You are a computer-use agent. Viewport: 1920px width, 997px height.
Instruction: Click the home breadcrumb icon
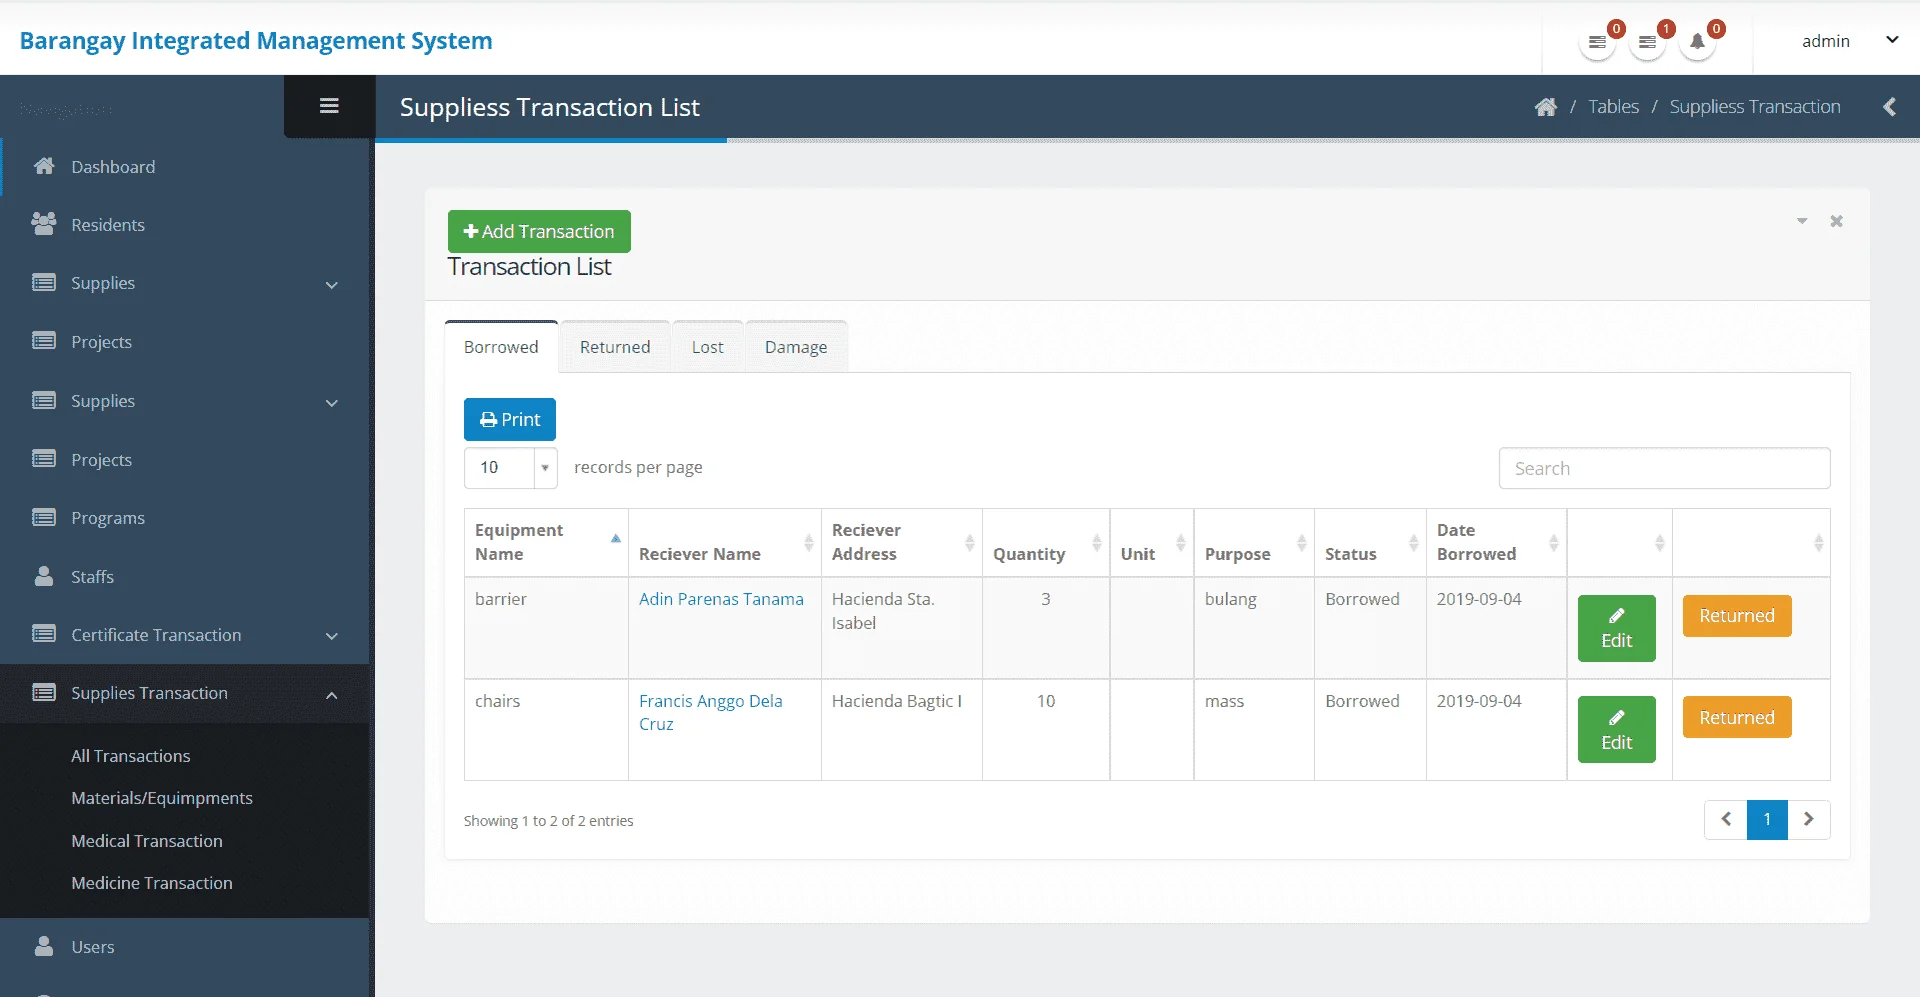click(1545, 107)
